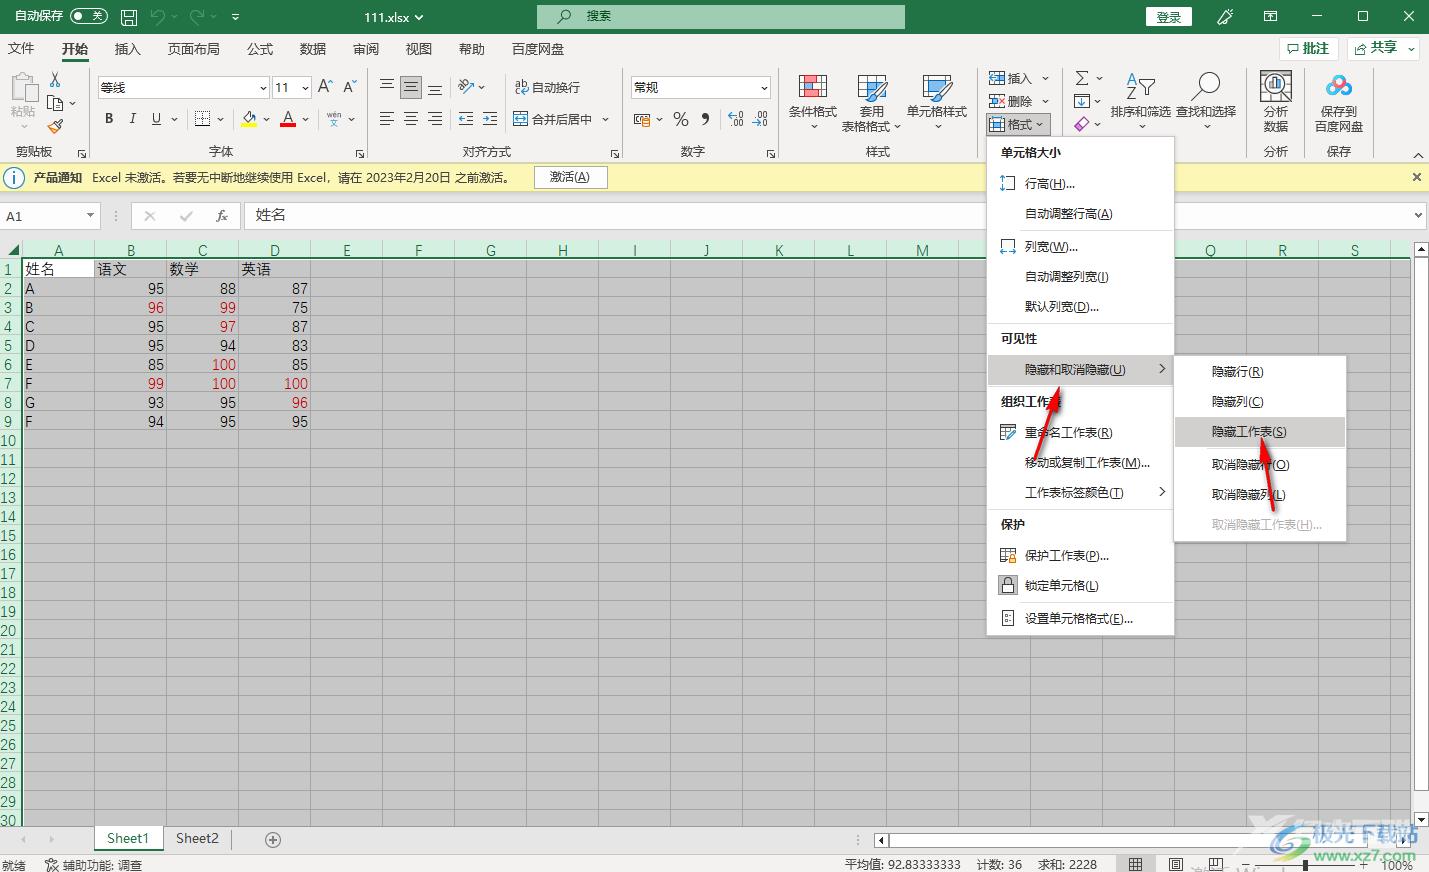This screenshot has height=872, width=1429.
Task: Open the font name dropdown (等线)
Action: point(263,87)
